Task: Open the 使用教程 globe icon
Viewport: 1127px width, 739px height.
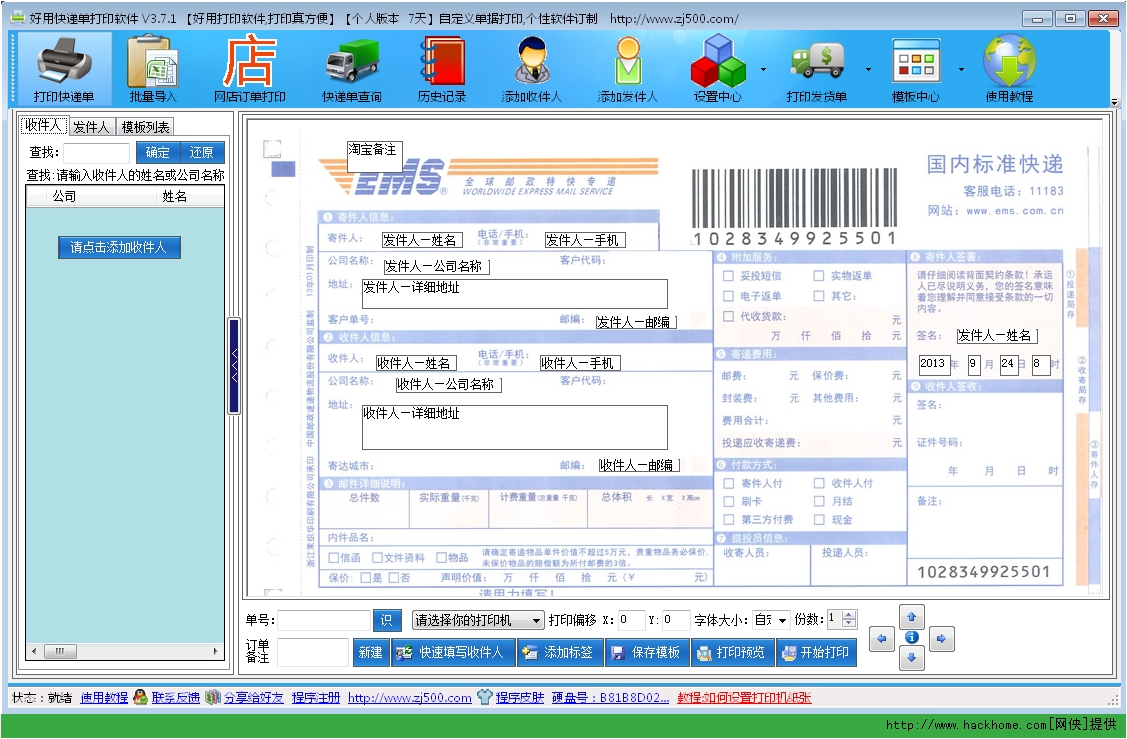Action: click(x=1009, y=69)
